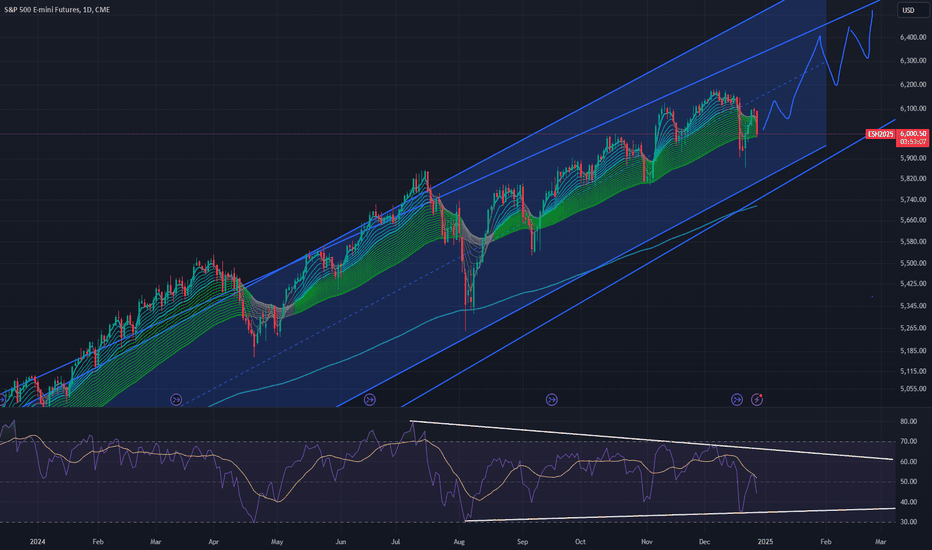Click the Aug label on time axis
The height and width of the screenshot is (550, 932).
(x=459, y=542)
